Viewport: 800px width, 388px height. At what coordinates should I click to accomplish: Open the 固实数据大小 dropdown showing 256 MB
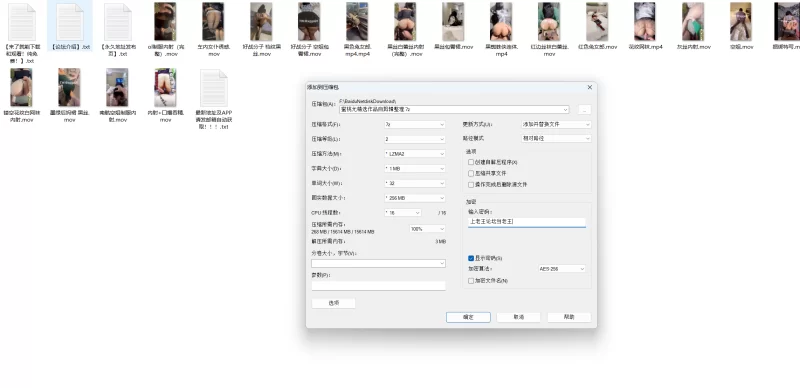click(415, 198)
